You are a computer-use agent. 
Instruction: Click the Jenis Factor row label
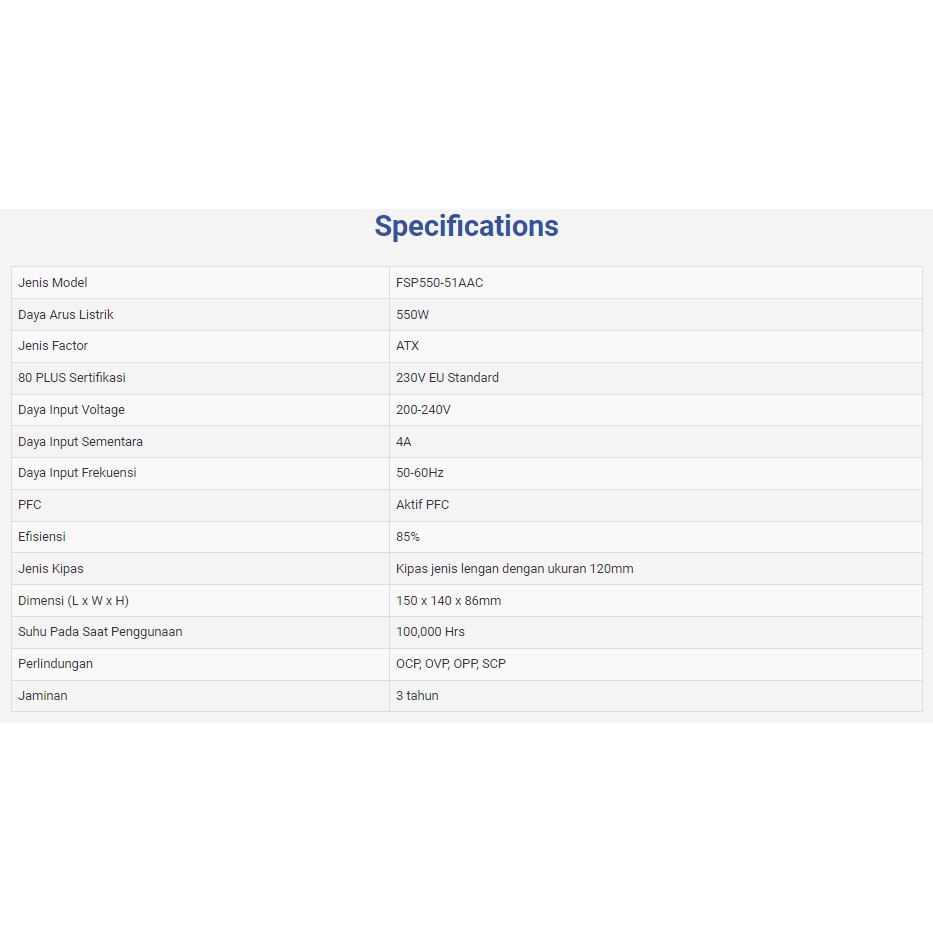[x=53, y=346]
